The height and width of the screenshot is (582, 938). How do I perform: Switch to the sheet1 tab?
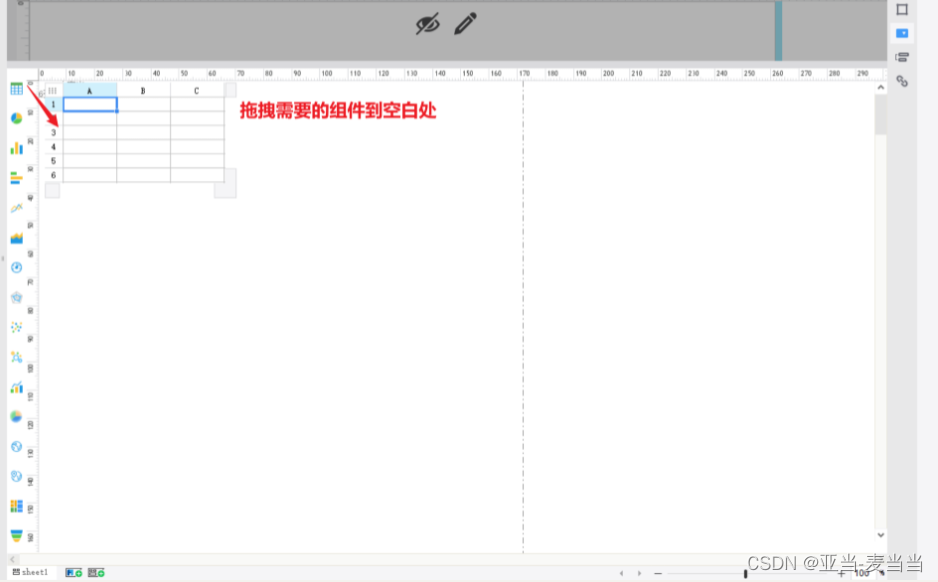point(31,572)
